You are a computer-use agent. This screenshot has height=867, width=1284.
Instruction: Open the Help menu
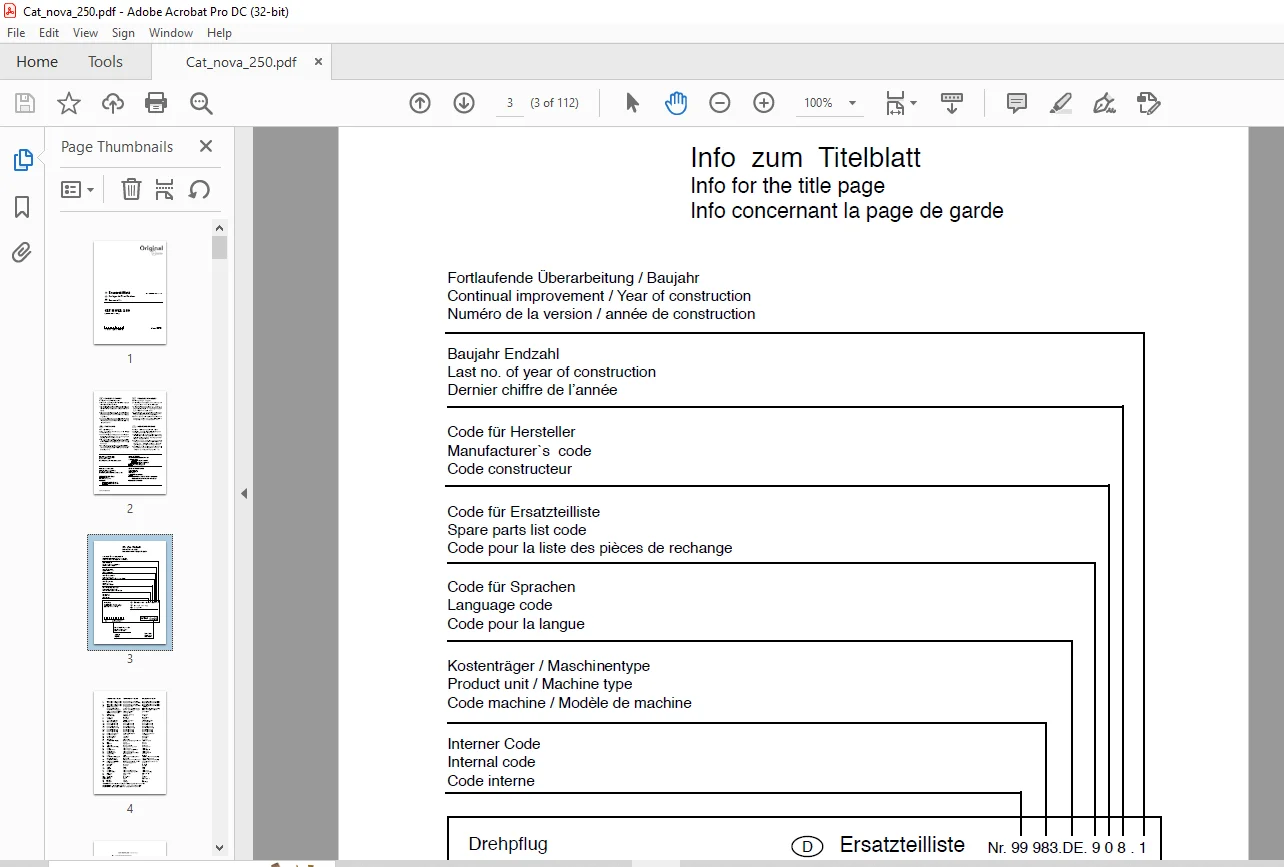[x=219, y=33]
